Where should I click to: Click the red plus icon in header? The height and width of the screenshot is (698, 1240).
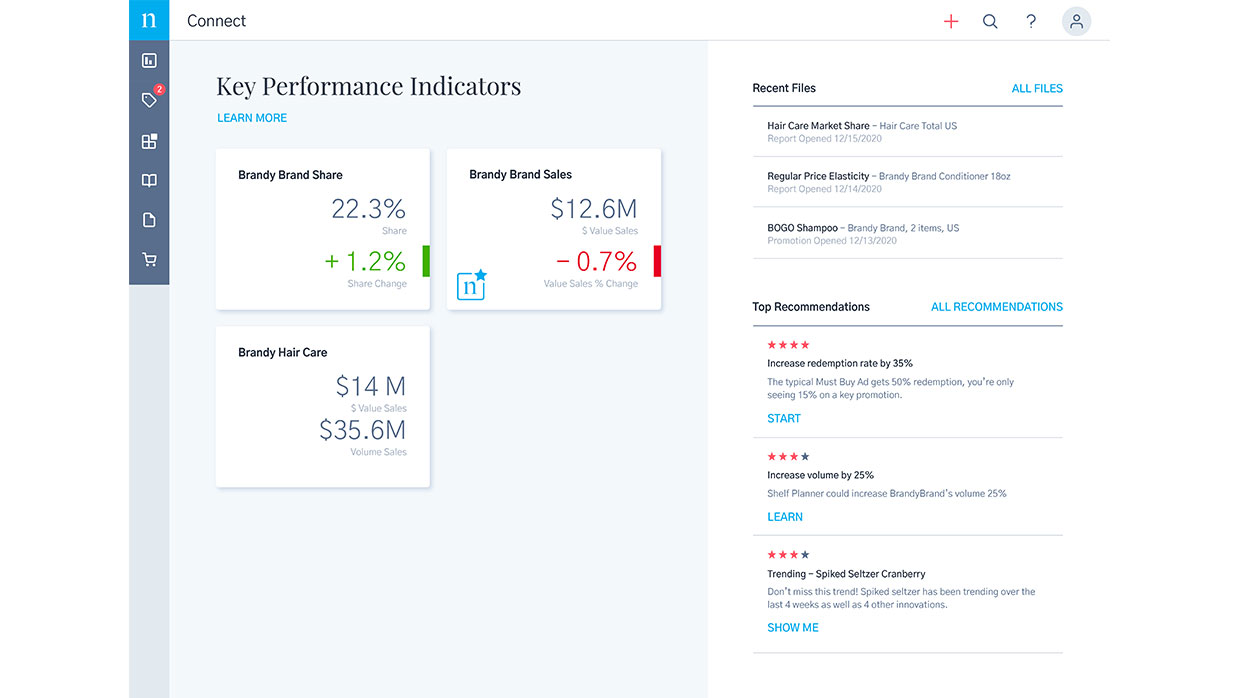951,21
